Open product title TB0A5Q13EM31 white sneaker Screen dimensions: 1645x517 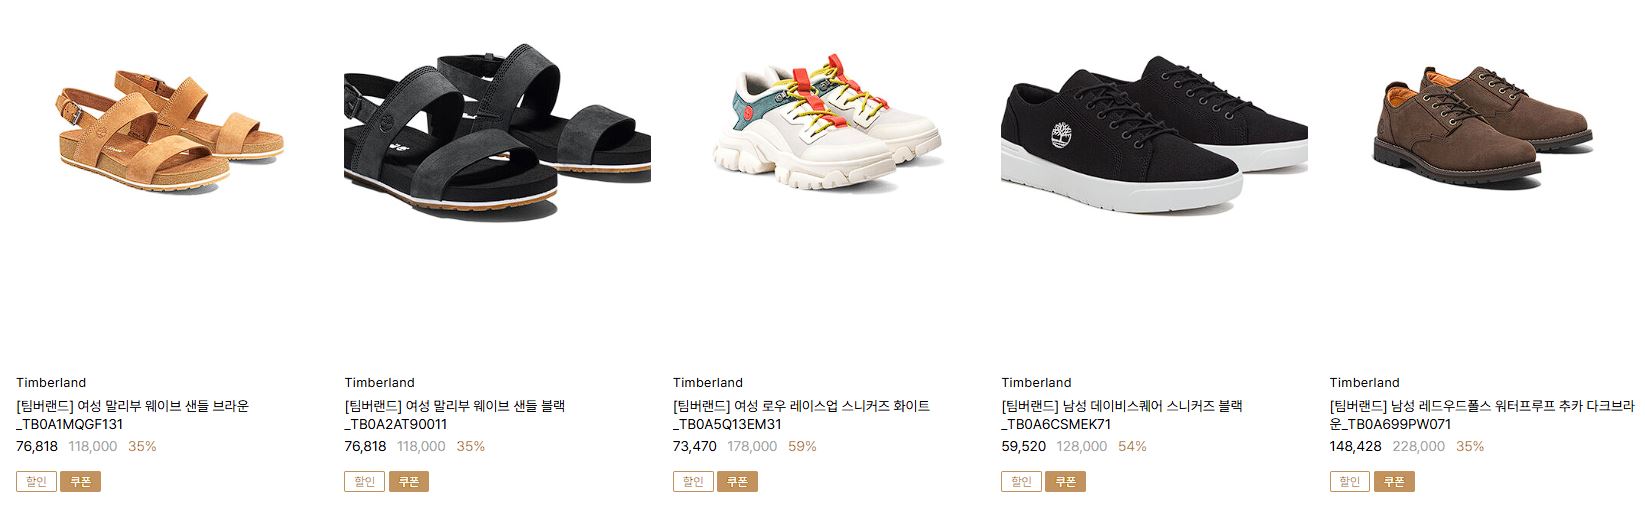802,415
